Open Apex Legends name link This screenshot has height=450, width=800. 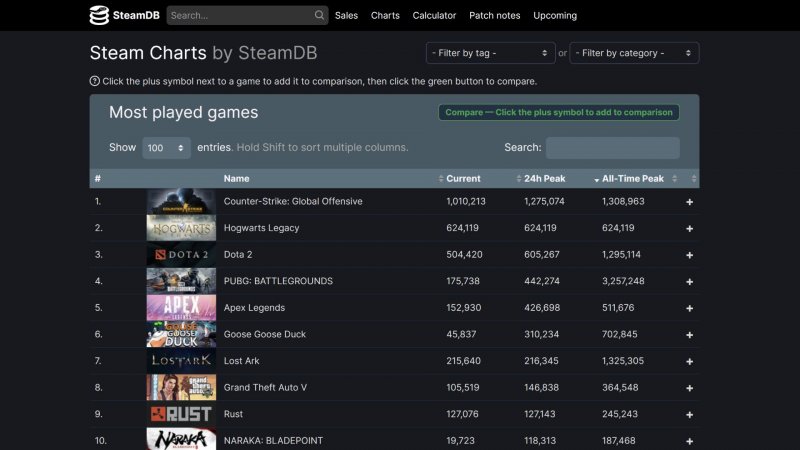[254, 308]
